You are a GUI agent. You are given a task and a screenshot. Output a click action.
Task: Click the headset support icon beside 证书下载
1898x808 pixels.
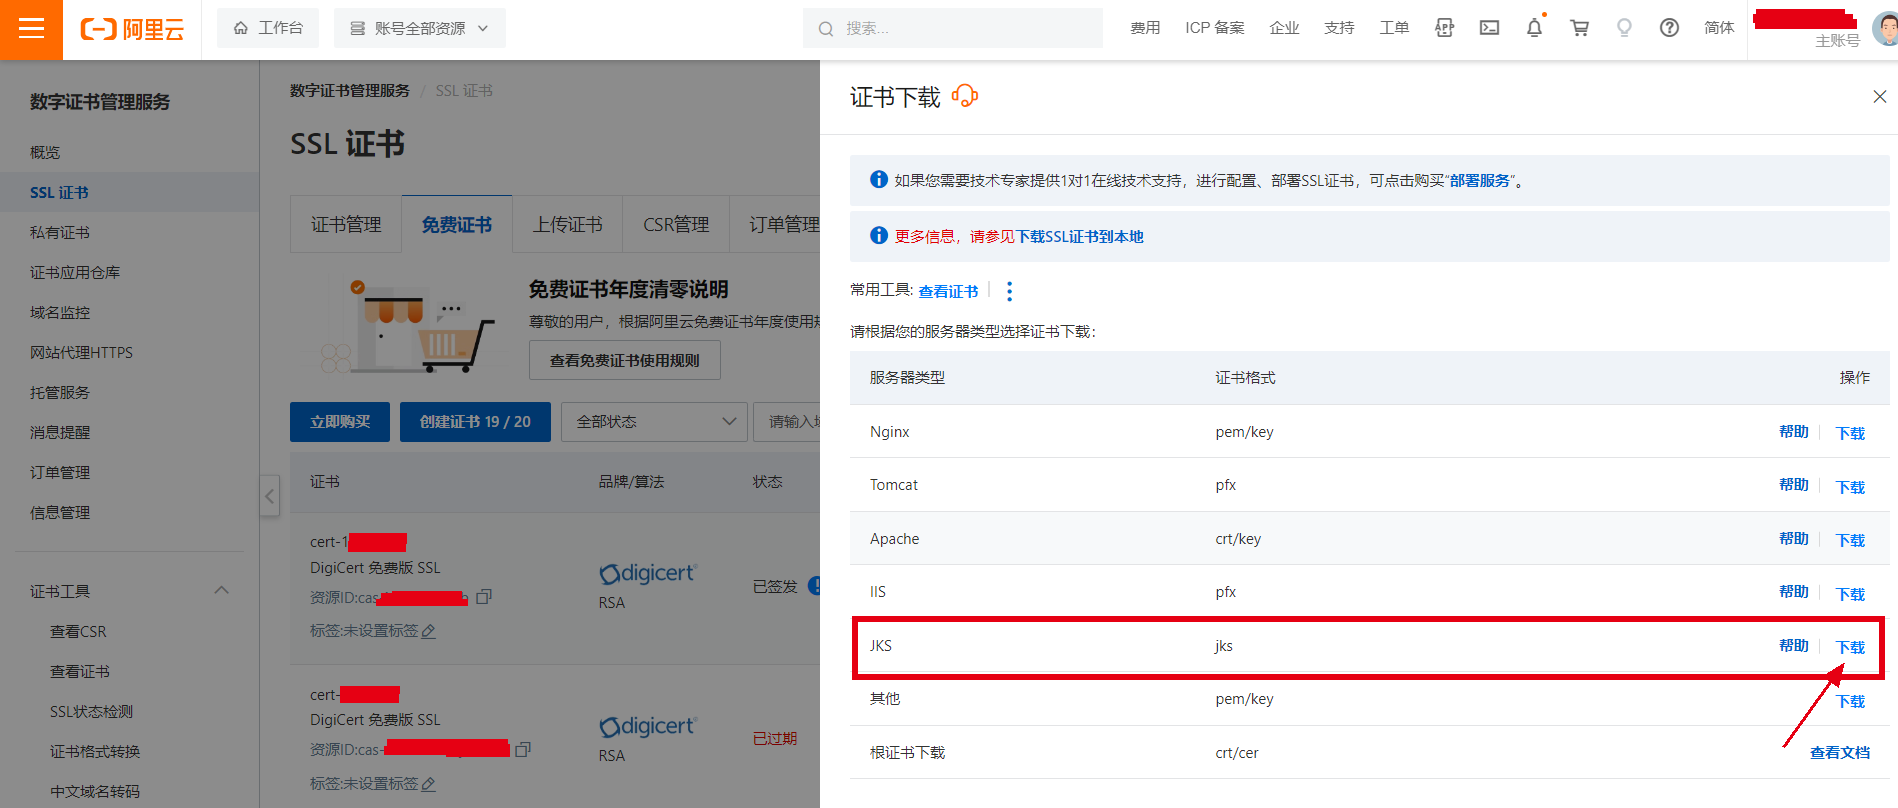pyautogui.click(x=965, y=96)
